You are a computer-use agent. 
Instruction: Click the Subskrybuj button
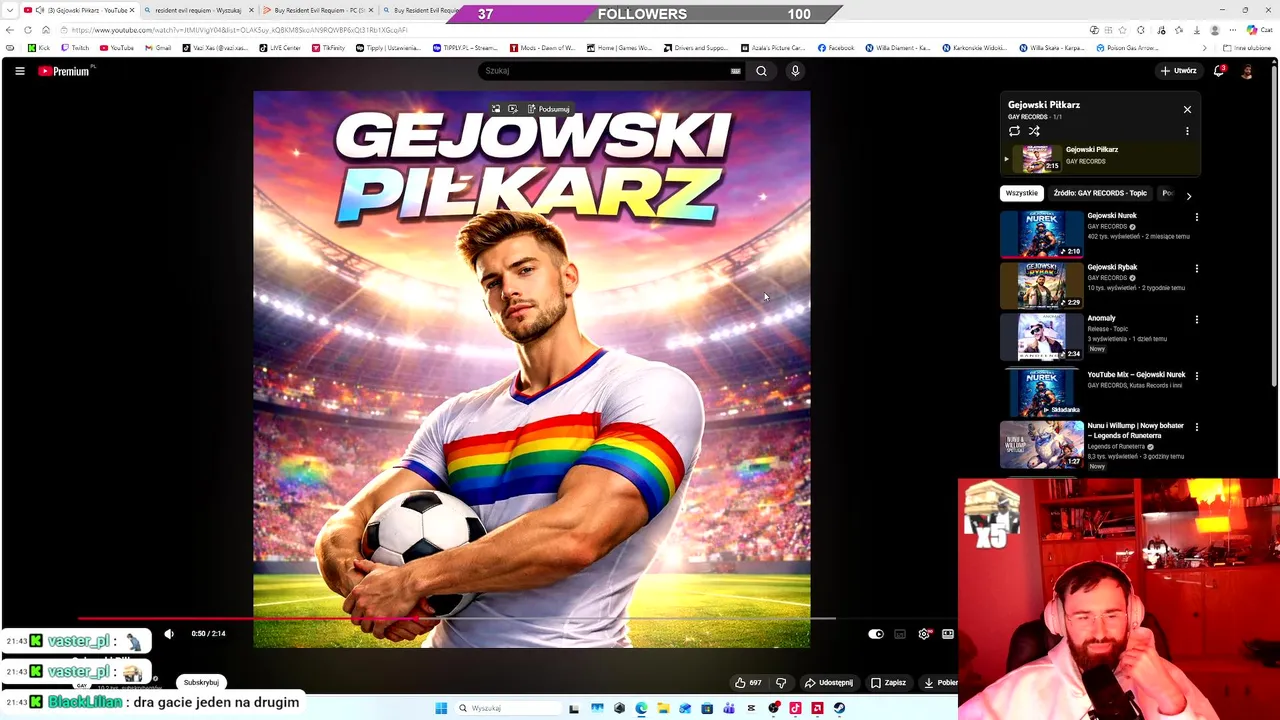(x=201, y=682)
